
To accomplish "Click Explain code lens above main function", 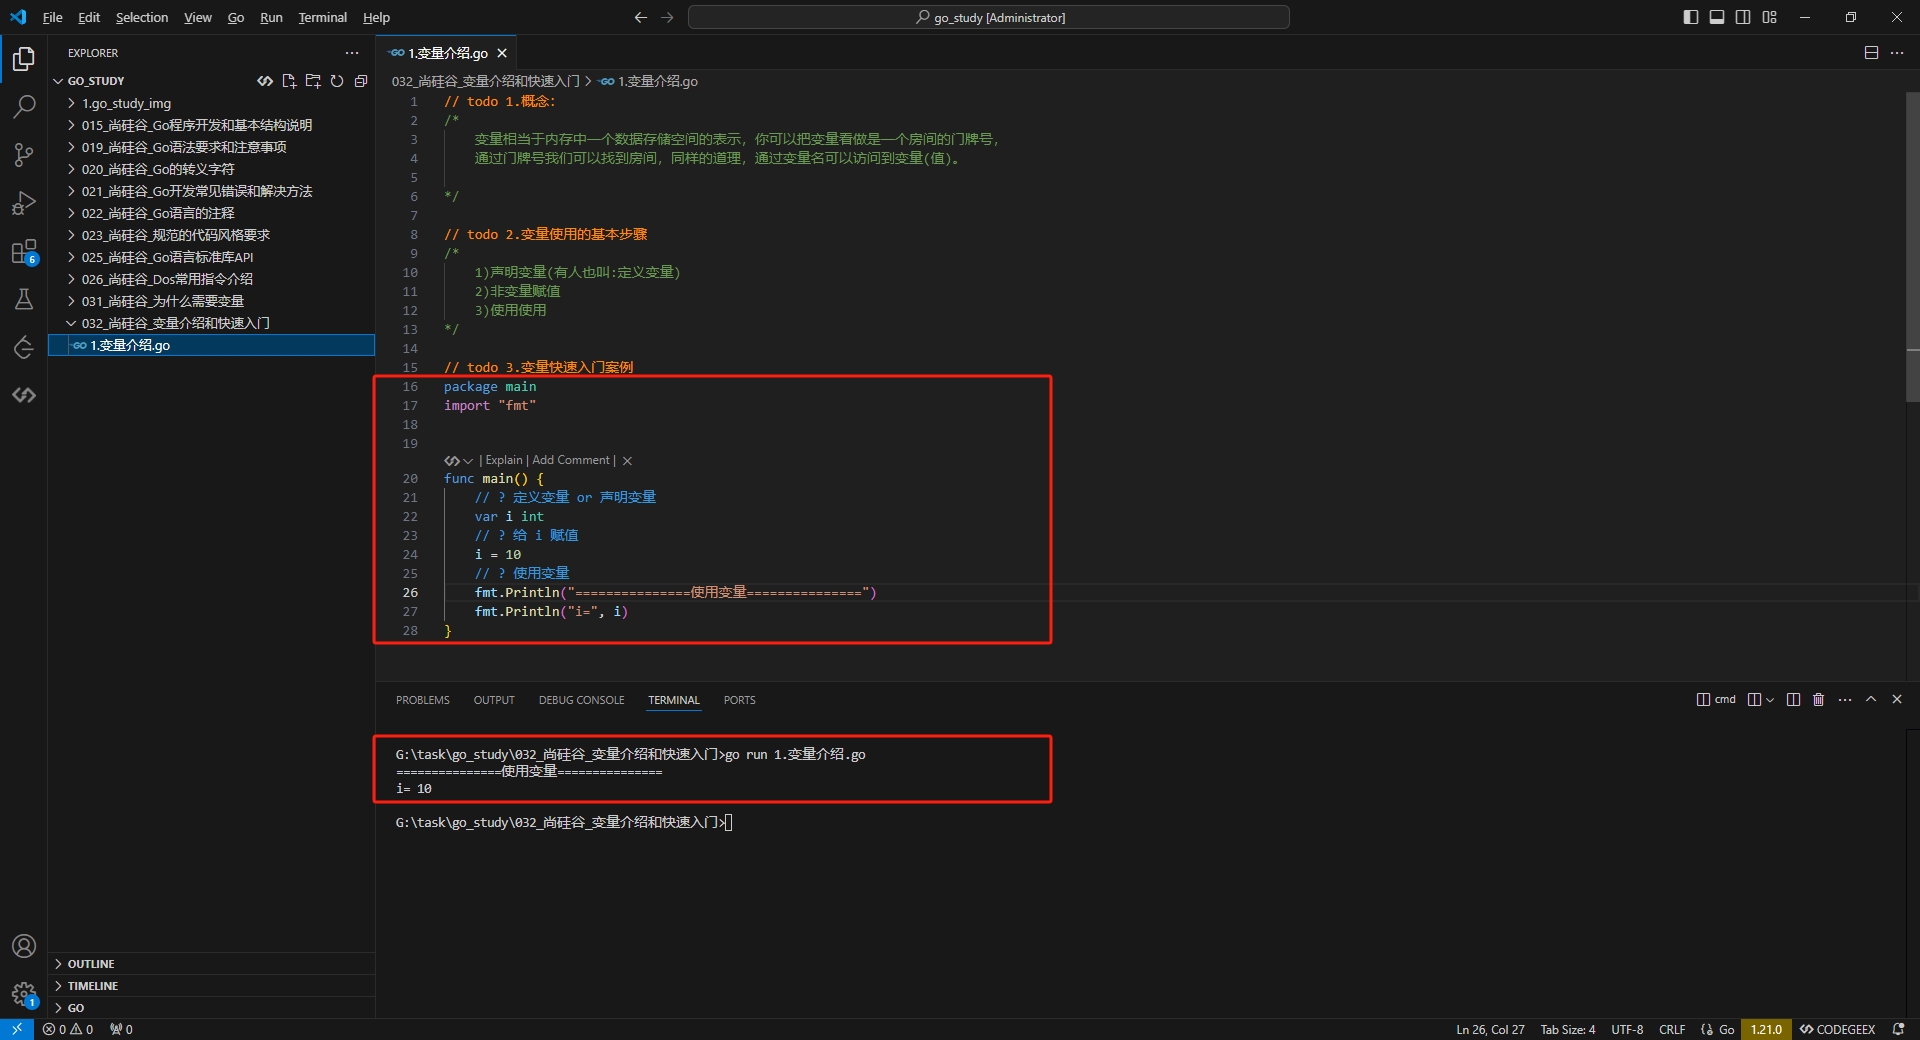I will coord(504,460).
